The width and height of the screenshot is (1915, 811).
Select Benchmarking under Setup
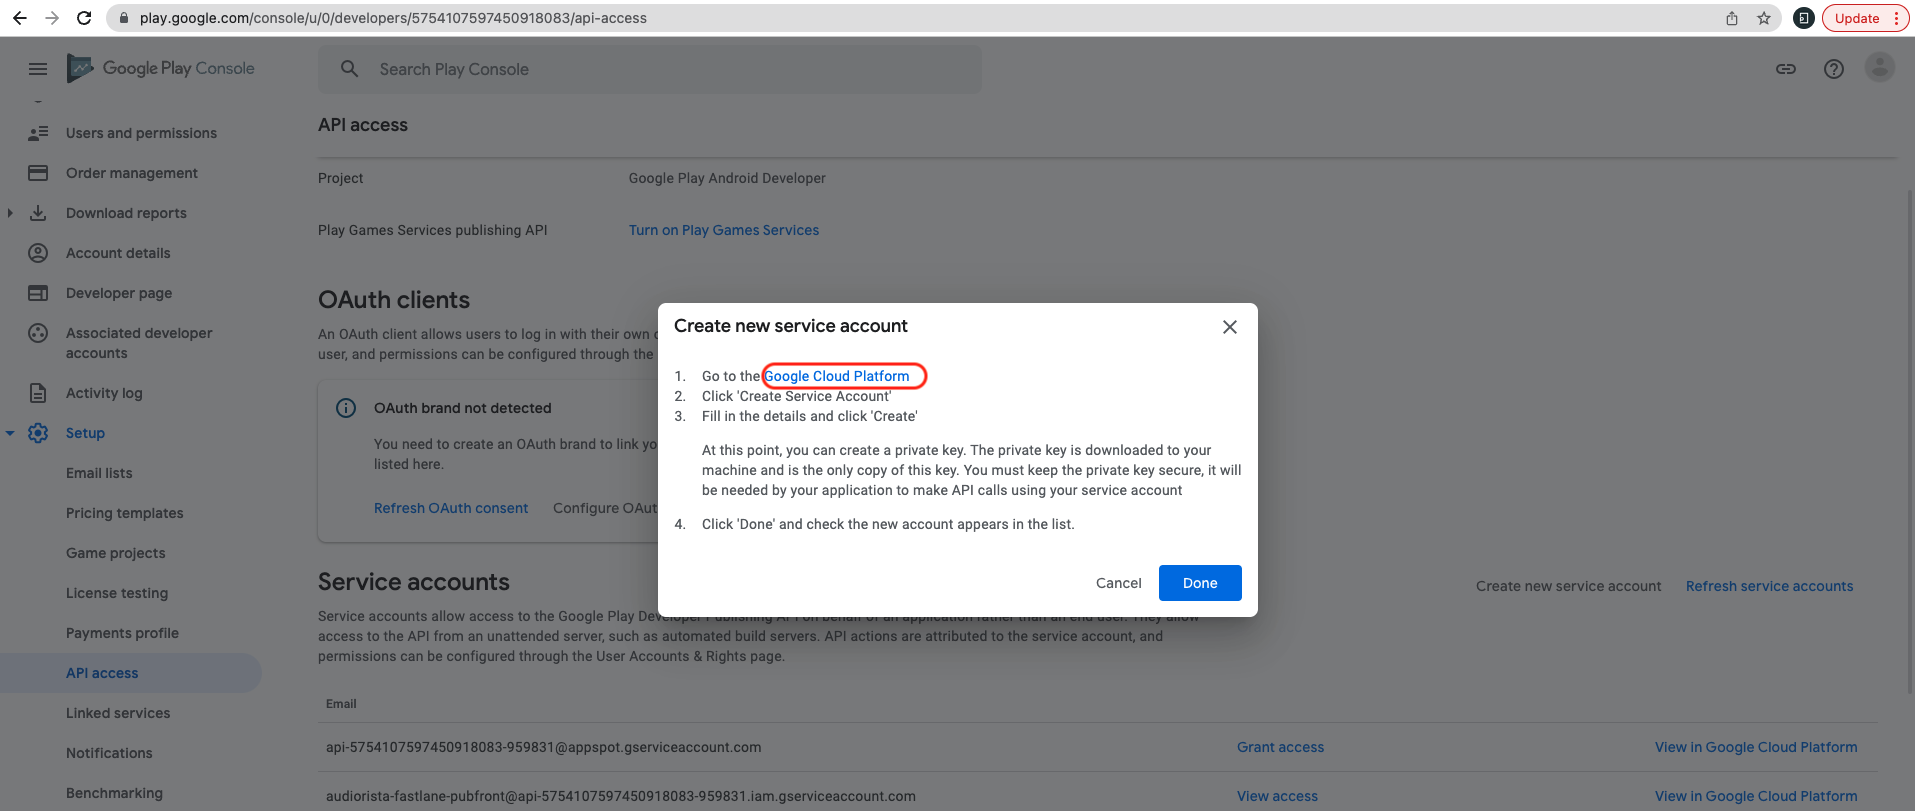114,793
